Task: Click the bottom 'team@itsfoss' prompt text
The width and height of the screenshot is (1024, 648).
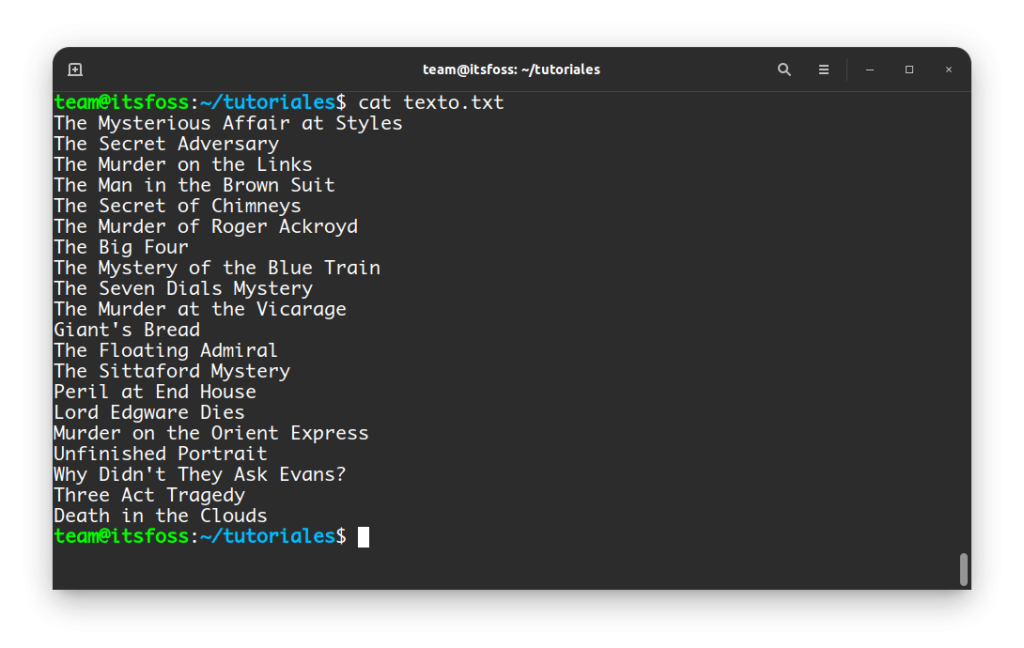Action: [x=121, y=536]
